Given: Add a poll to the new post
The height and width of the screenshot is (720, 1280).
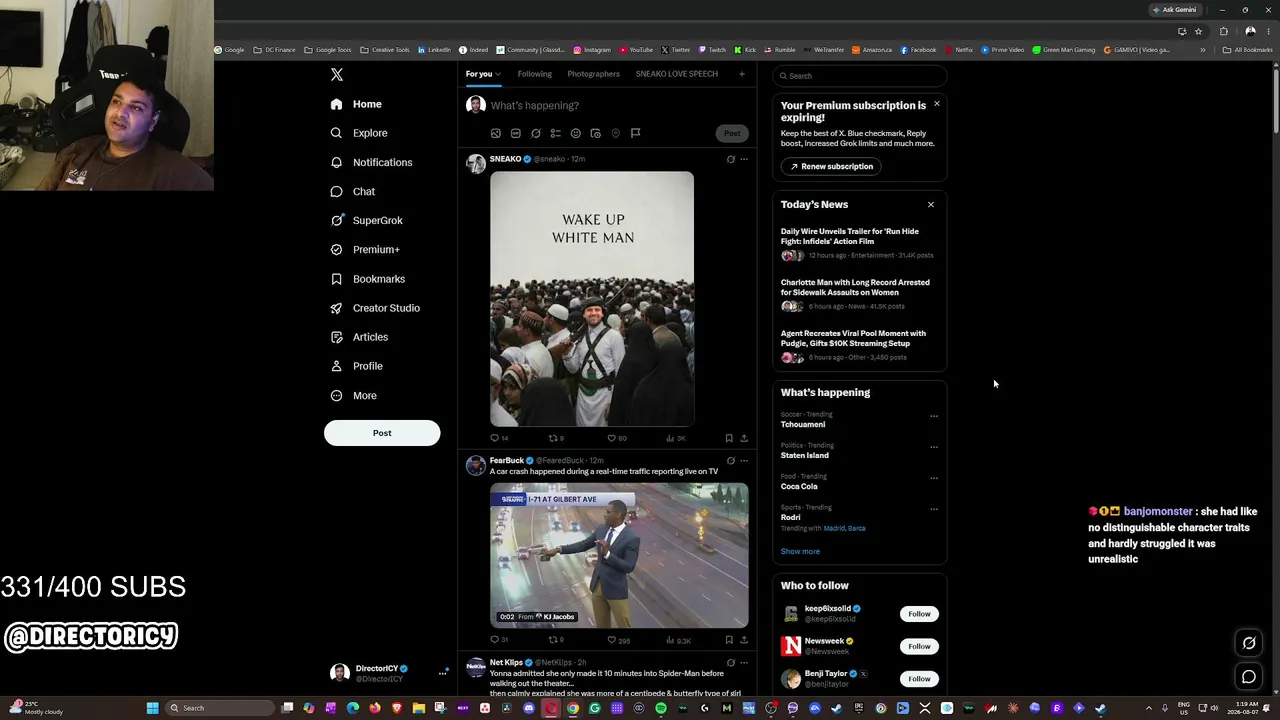Looking at the screenshot, I should 555,133.
